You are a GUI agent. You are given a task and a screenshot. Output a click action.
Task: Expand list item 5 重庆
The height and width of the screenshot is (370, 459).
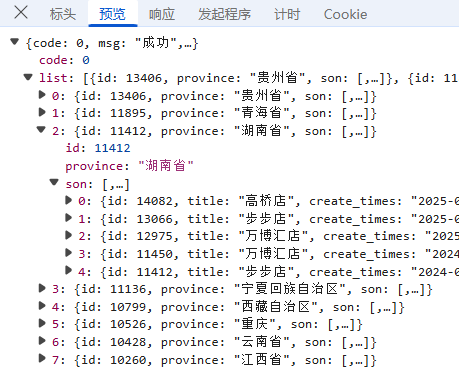point(42,323)
